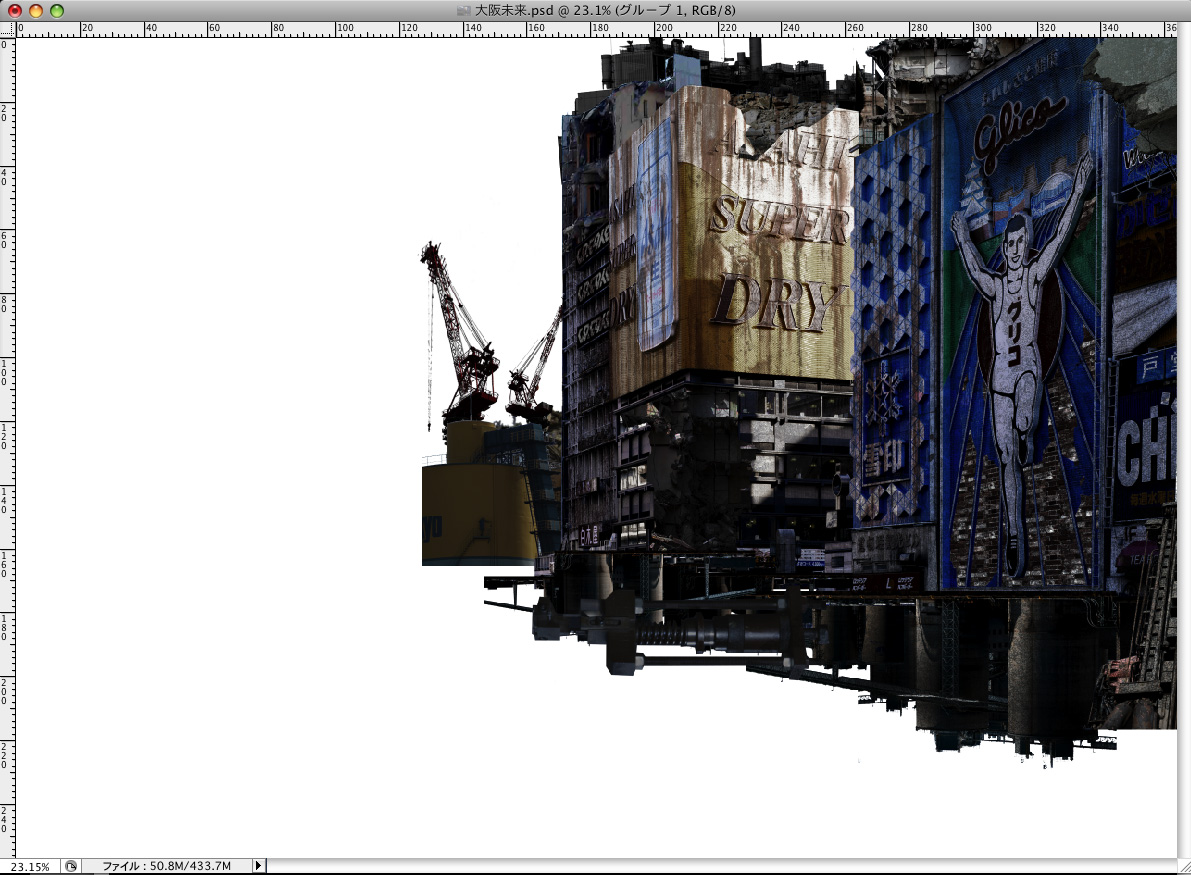Screen dimensions: 1191x875
Task: Minimize the document using the yellow button
Action: point(36,11)
